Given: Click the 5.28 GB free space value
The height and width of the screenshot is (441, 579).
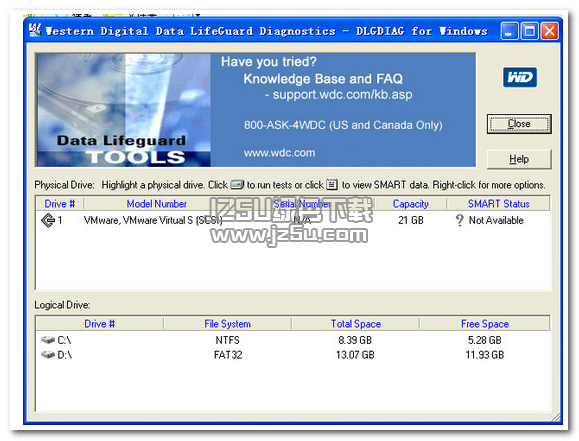Looking at the screenshot, I should (484, 340).
